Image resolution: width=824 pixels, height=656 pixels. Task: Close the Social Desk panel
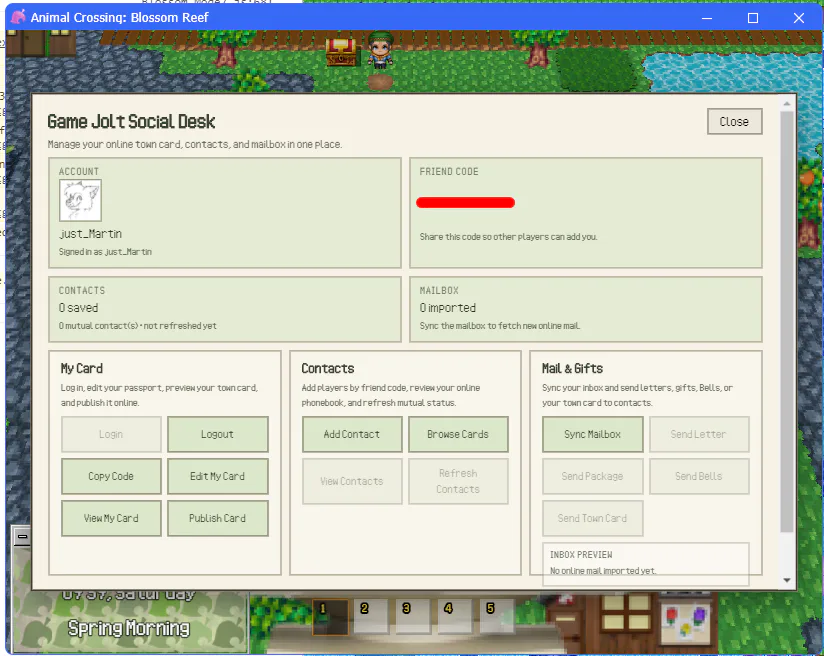[x=734, y=121]
